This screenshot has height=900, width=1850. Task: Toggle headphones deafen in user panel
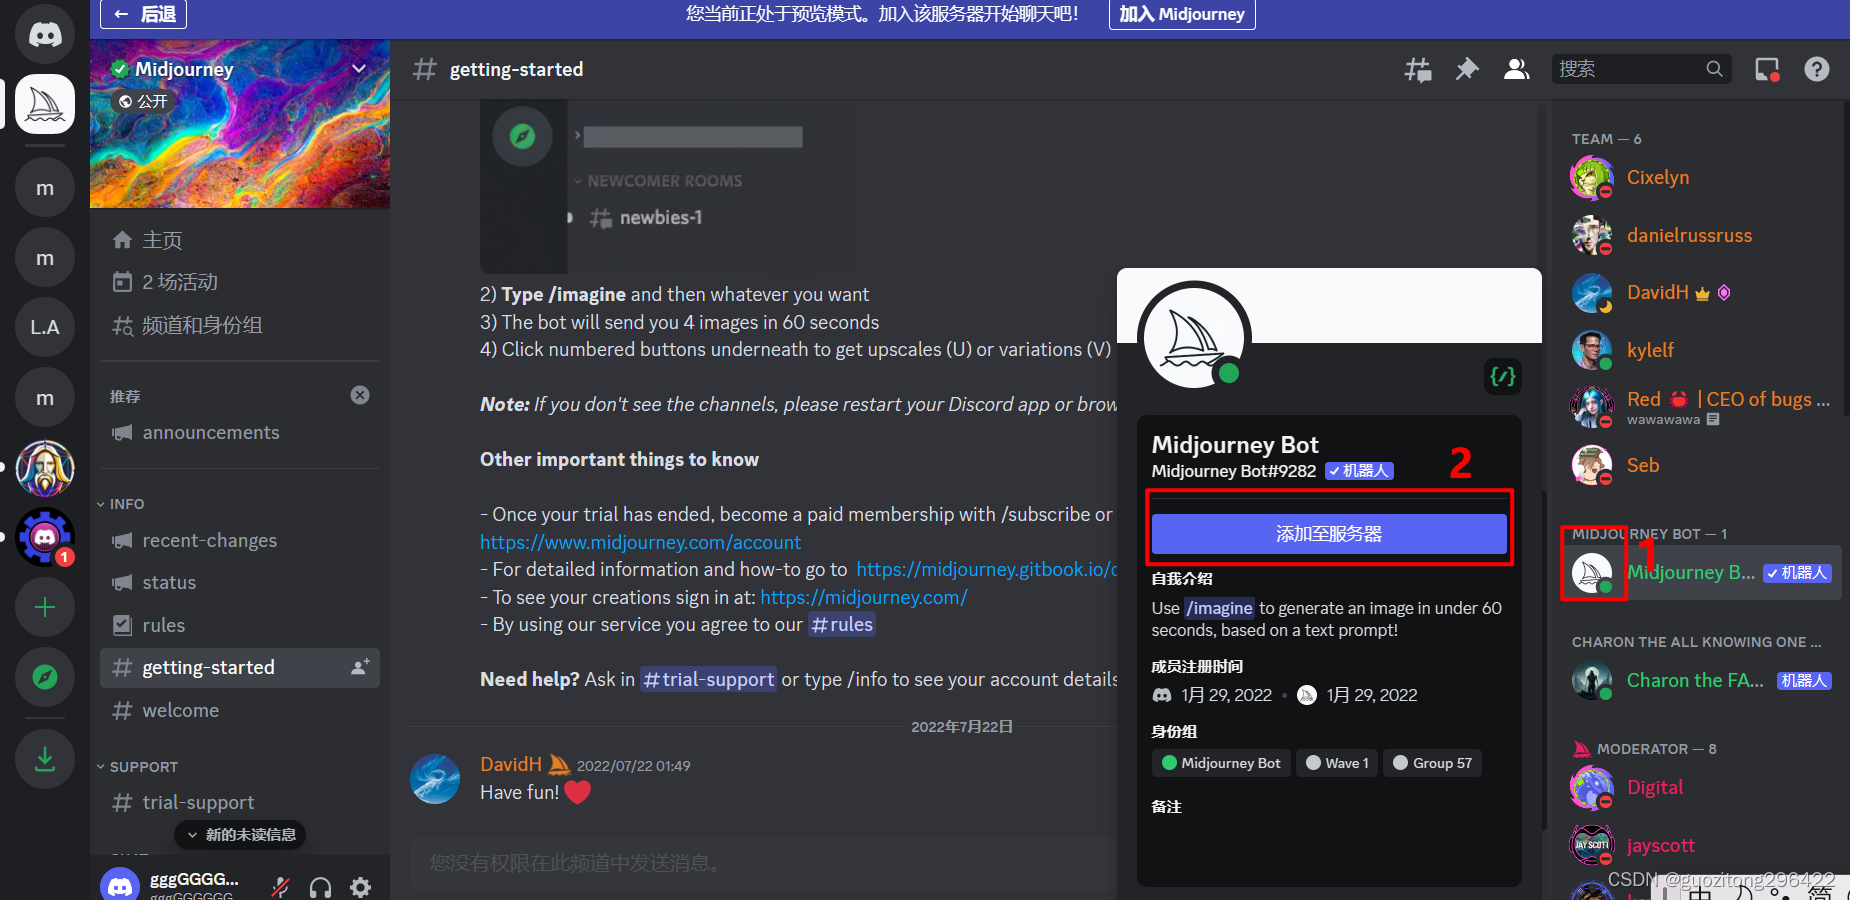320,887
